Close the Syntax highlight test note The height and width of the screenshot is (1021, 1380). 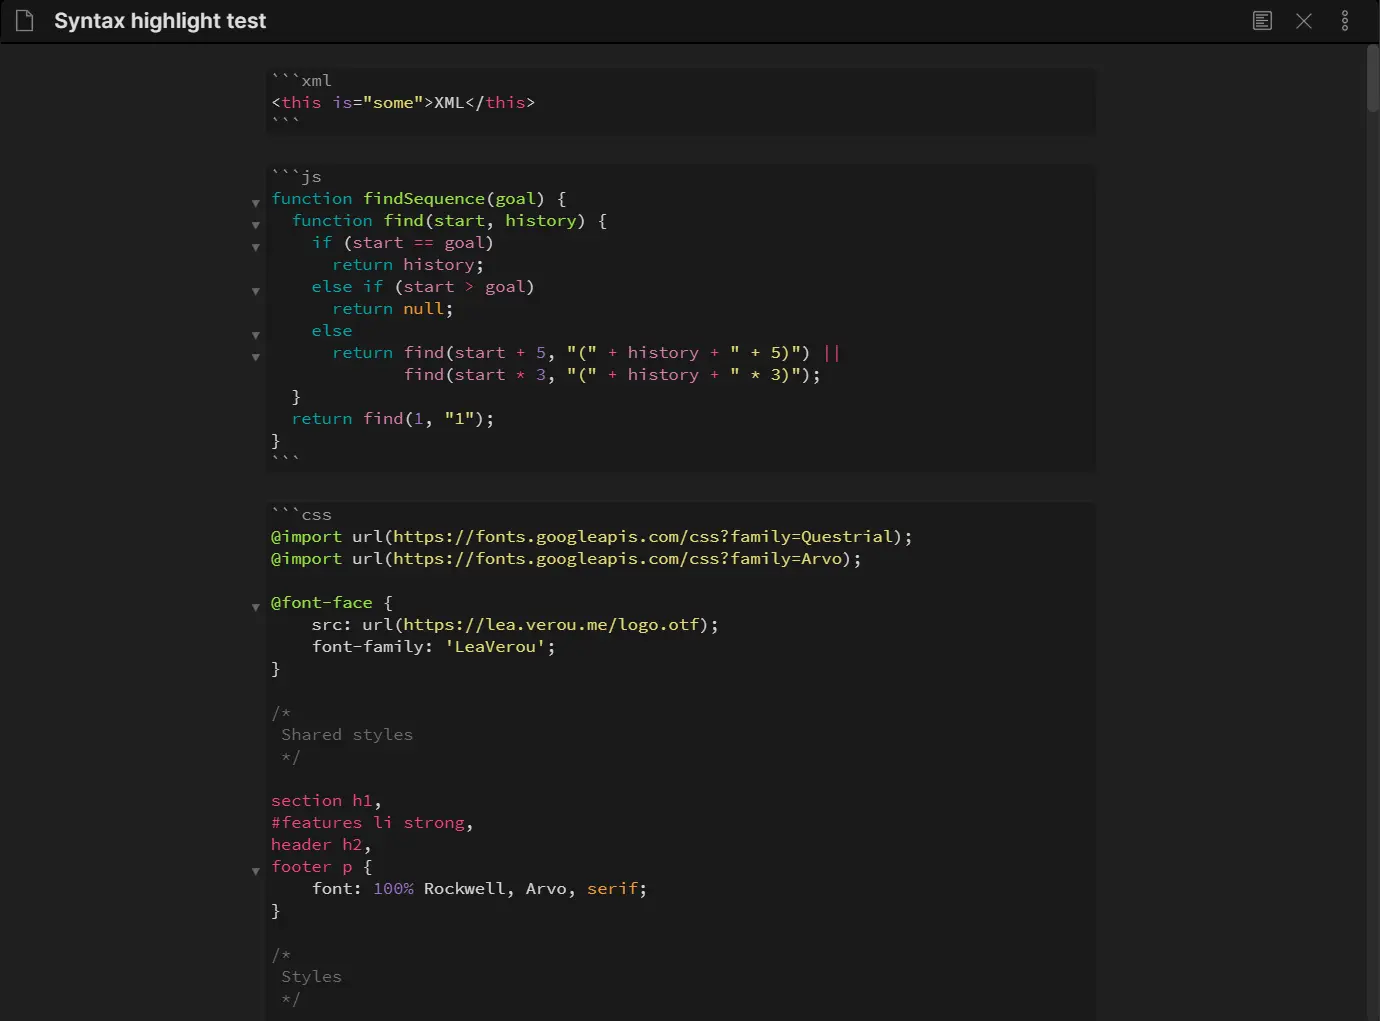pyautogui.click(x=1304, y=20)
